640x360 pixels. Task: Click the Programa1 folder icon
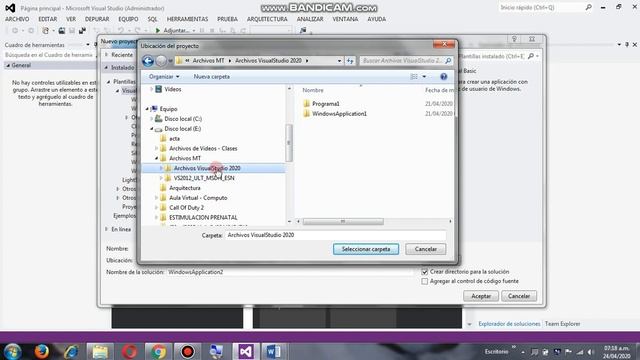point(307,104)
